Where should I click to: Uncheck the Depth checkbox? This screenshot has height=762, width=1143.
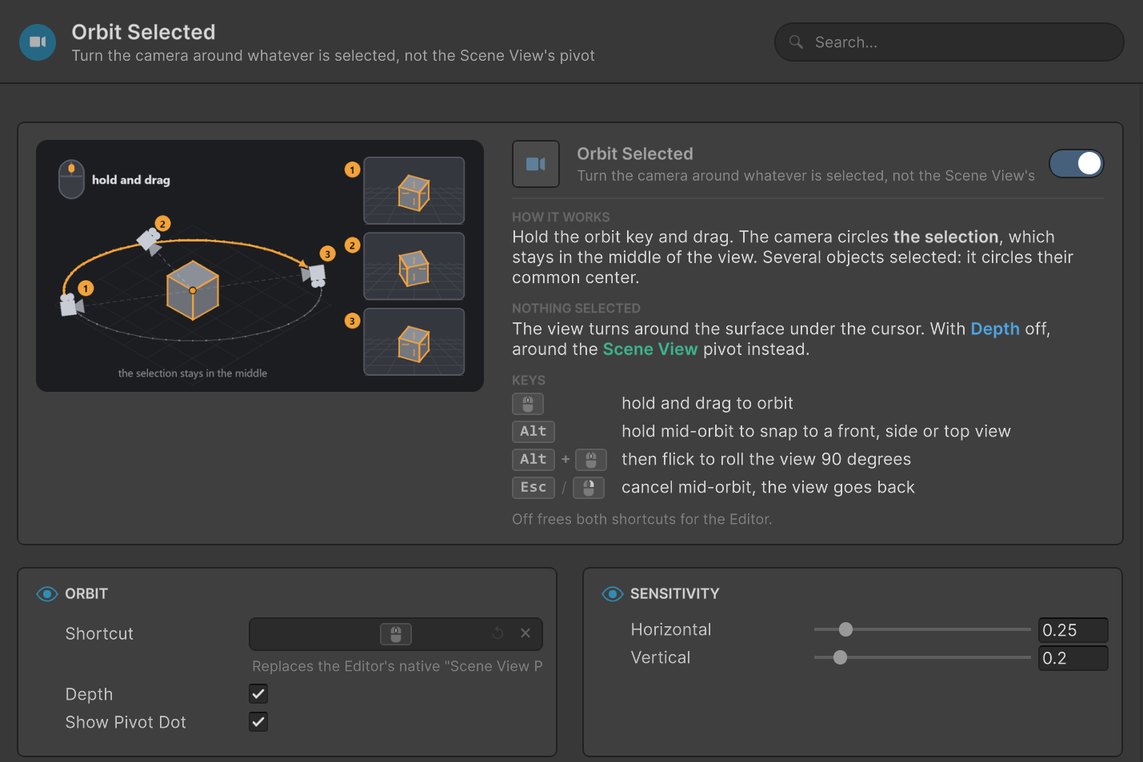click(258, 693)
